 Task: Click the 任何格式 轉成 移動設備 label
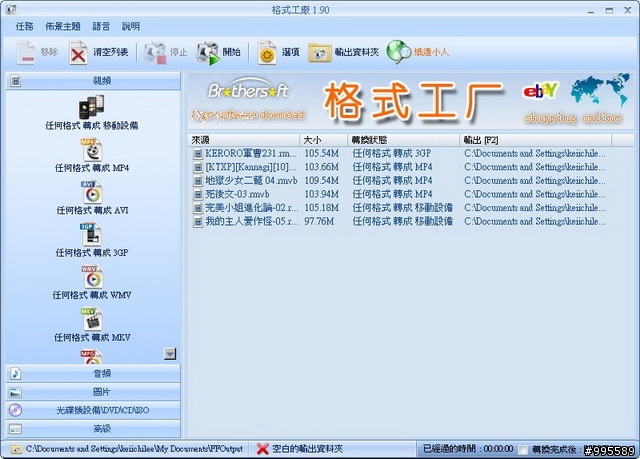pos(91,126)
